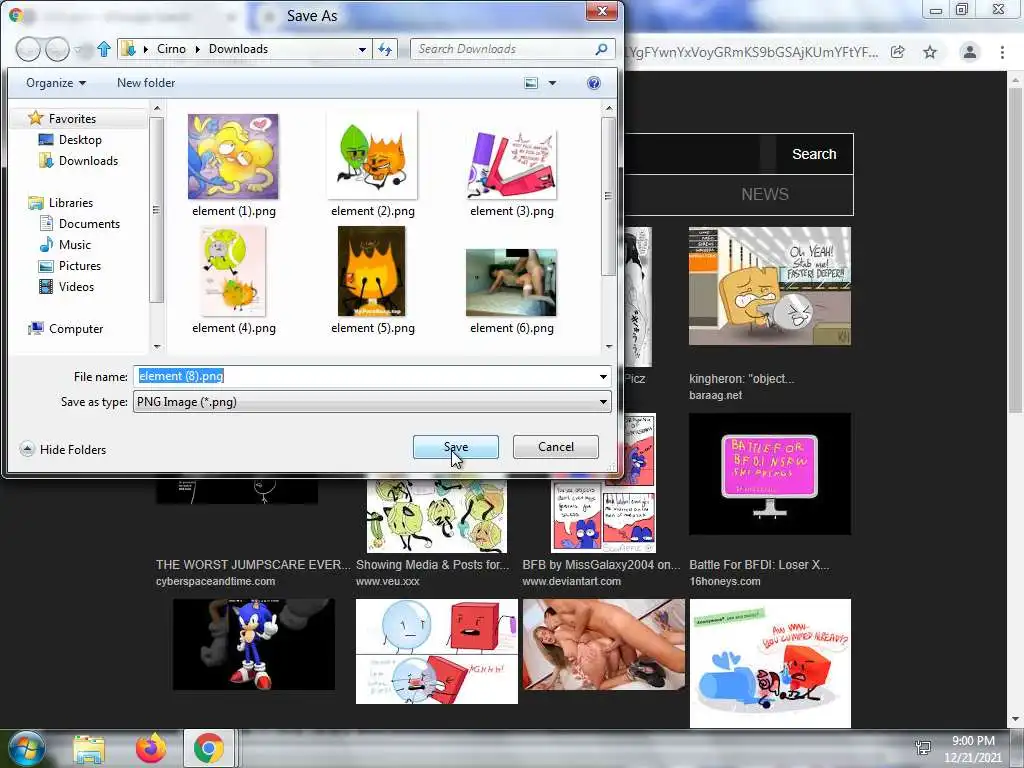Expand the address bar history dropdown
The width and height of the screenshot is (1024, 768).
(x=362, y=49)
